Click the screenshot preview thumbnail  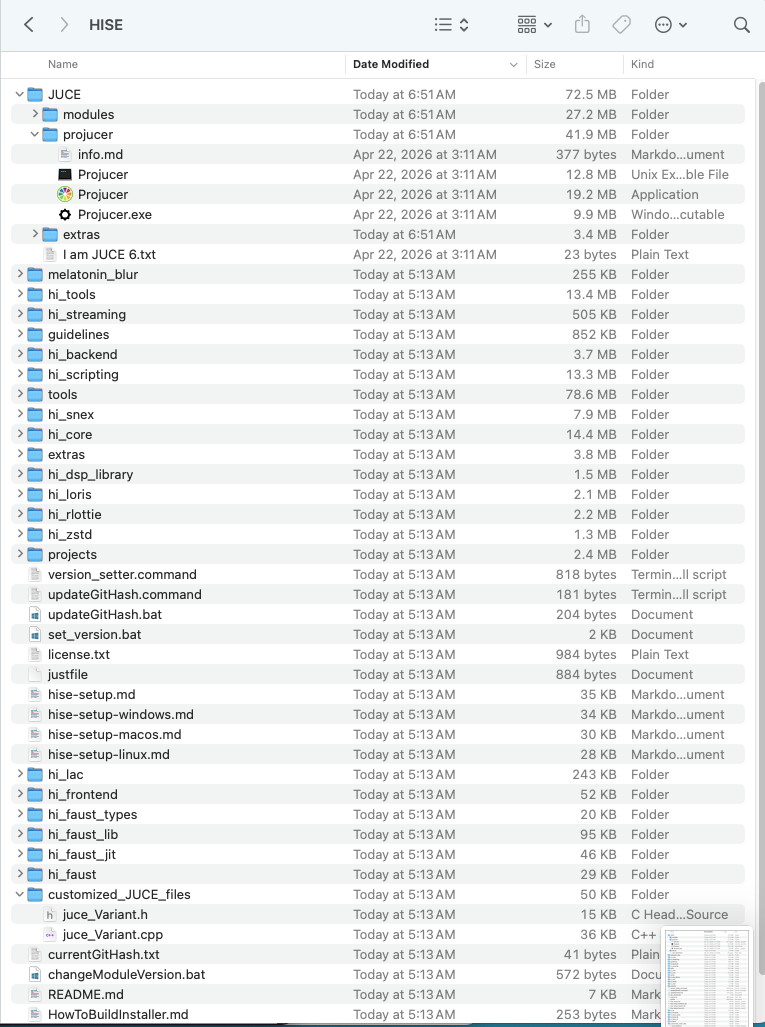(x=707, y=977)
